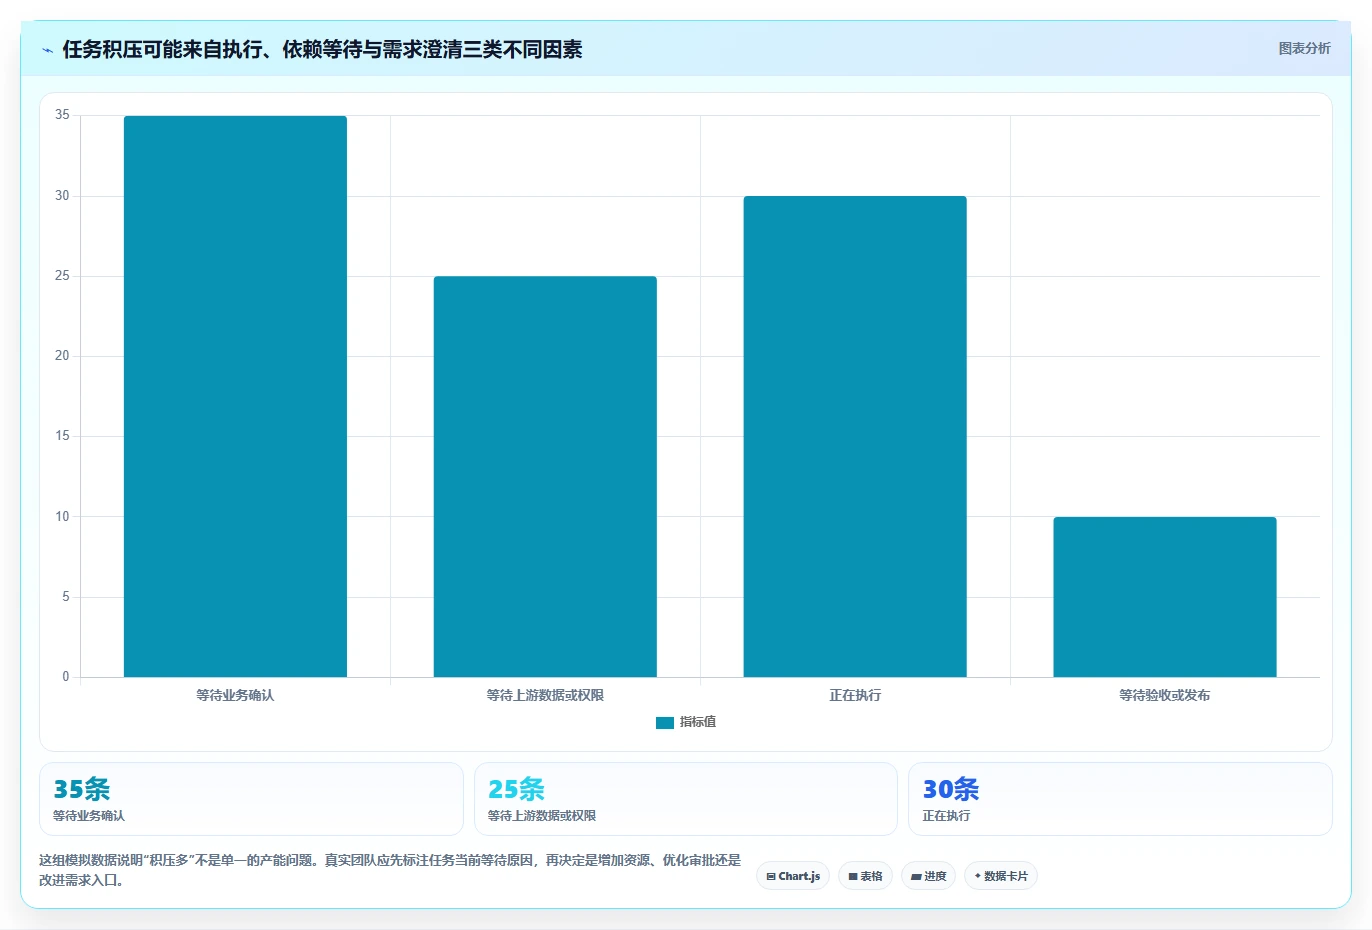Select the 表格 tag chip
1372x930 pixels.
pyautogui.click(x=866, y=876)
